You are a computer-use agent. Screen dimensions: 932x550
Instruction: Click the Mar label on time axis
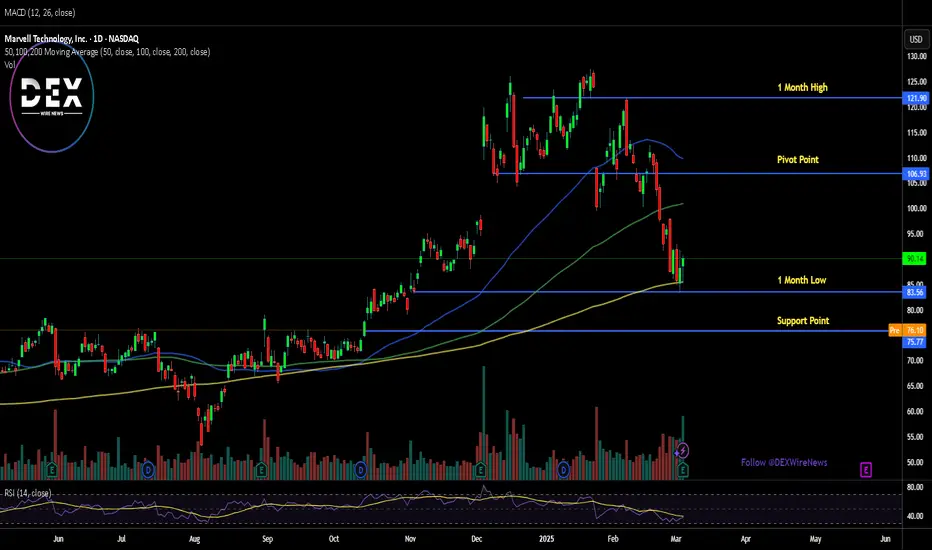tap(676, 539)
